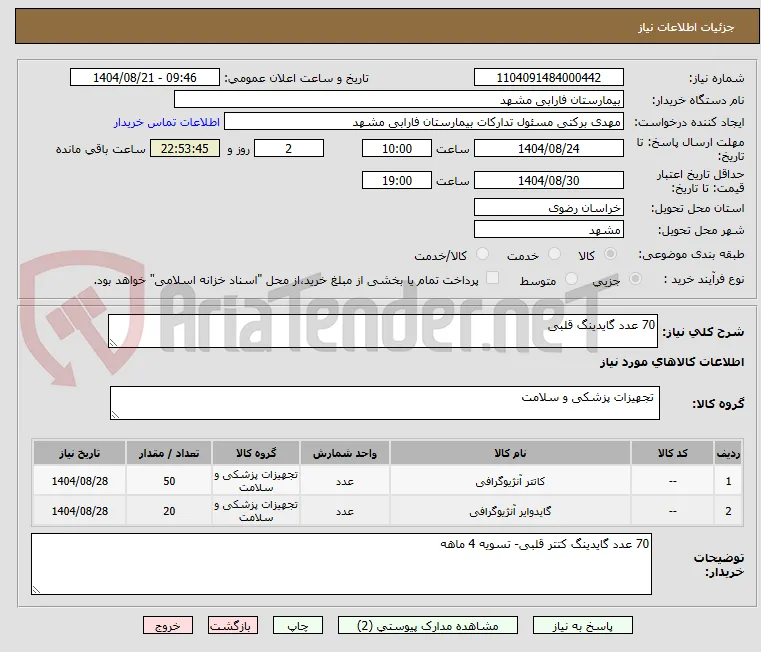Select the خدمت radio button
Screen dimensions: 761x652
[554, 254]
